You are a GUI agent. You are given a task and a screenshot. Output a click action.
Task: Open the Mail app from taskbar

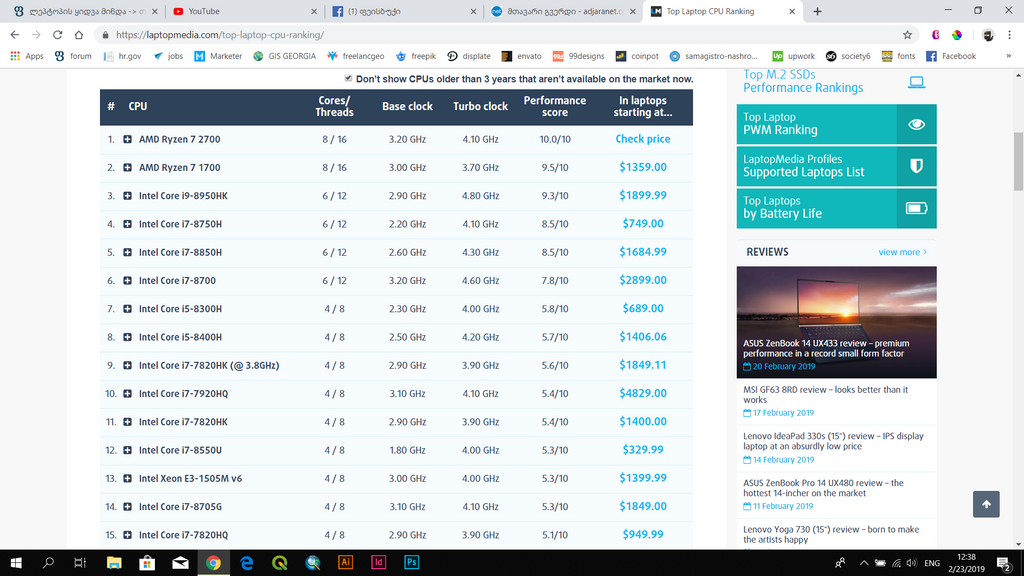pos(180,562)
